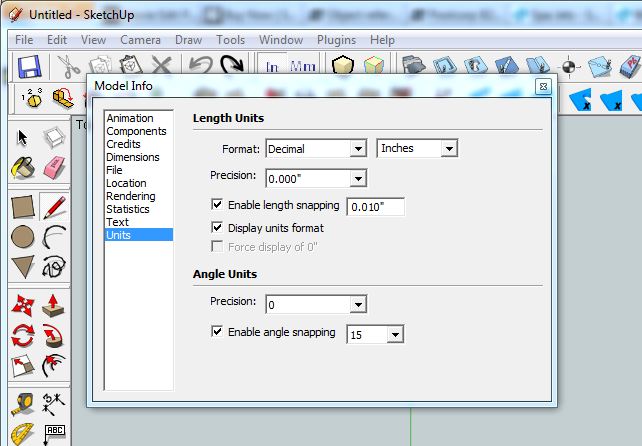Activate the Rotate tool
Screen dimensions: 642x446
tap(23, 335)
